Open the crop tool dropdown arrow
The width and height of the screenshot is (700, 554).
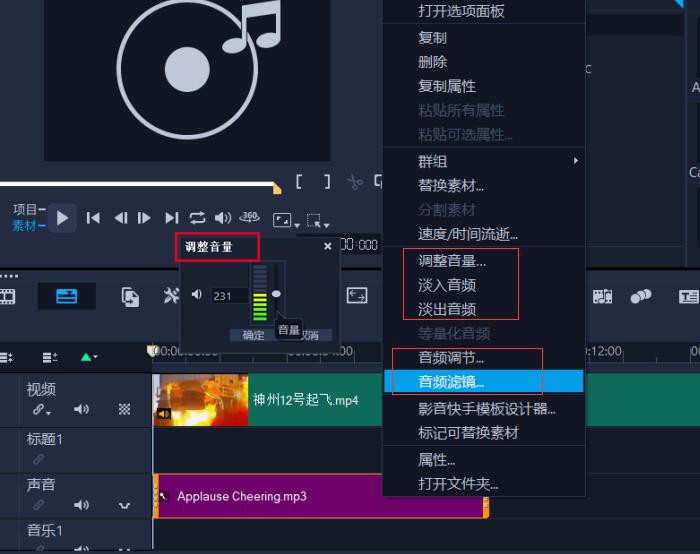pos(327,225)
